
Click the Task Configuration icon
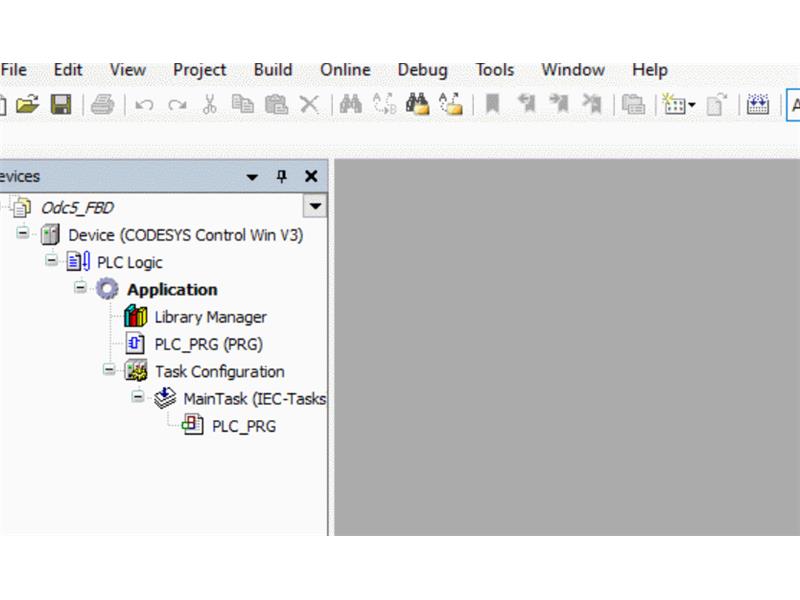[136, 371]
